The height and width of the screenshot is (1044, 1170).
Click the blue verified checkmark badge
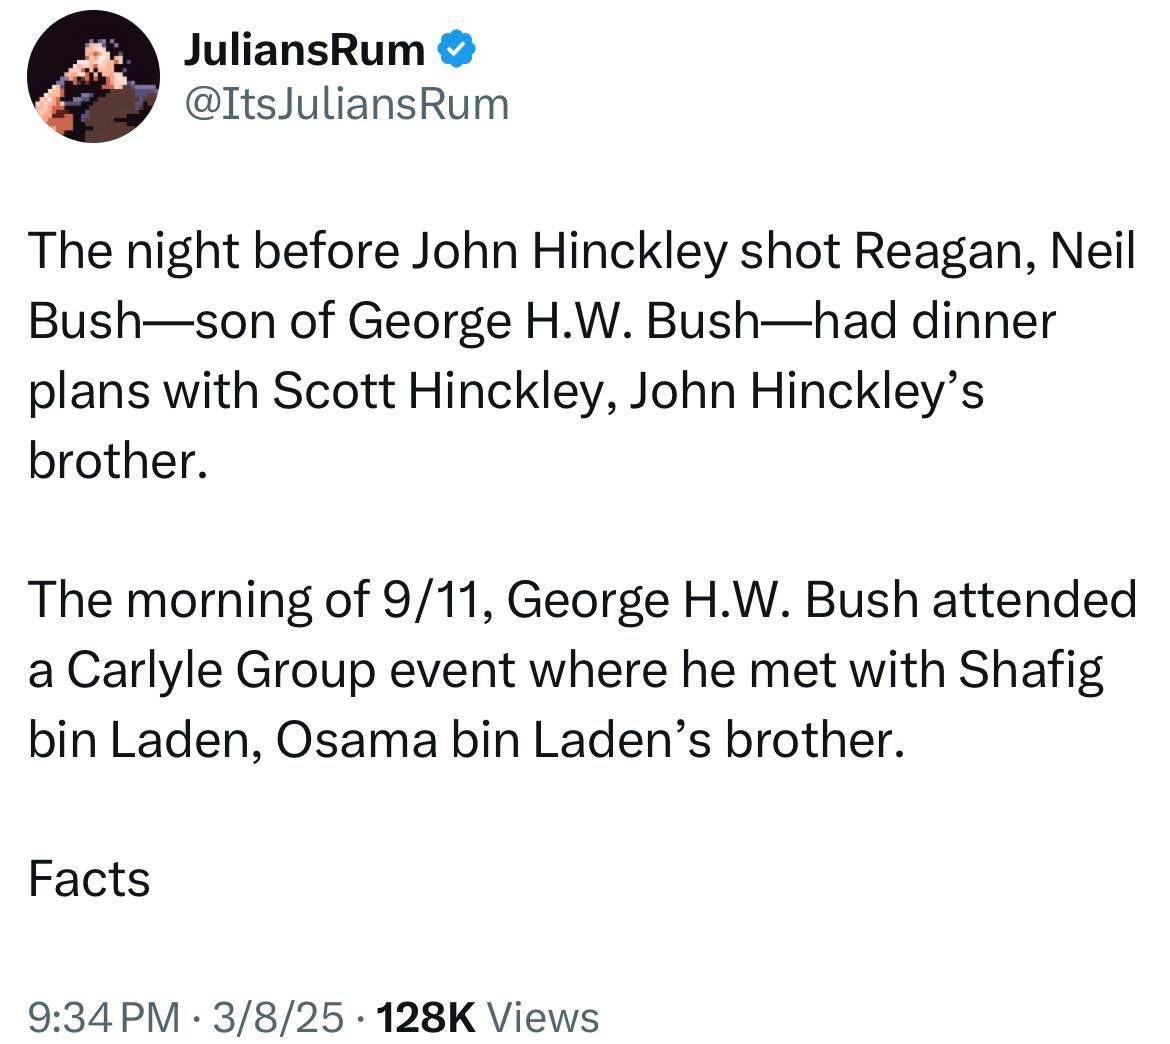(456, 48)
